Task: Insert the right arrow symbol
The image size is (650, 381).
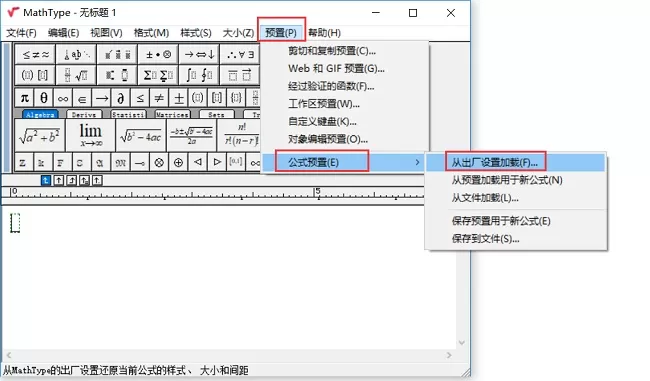Action: click(102, 98)
